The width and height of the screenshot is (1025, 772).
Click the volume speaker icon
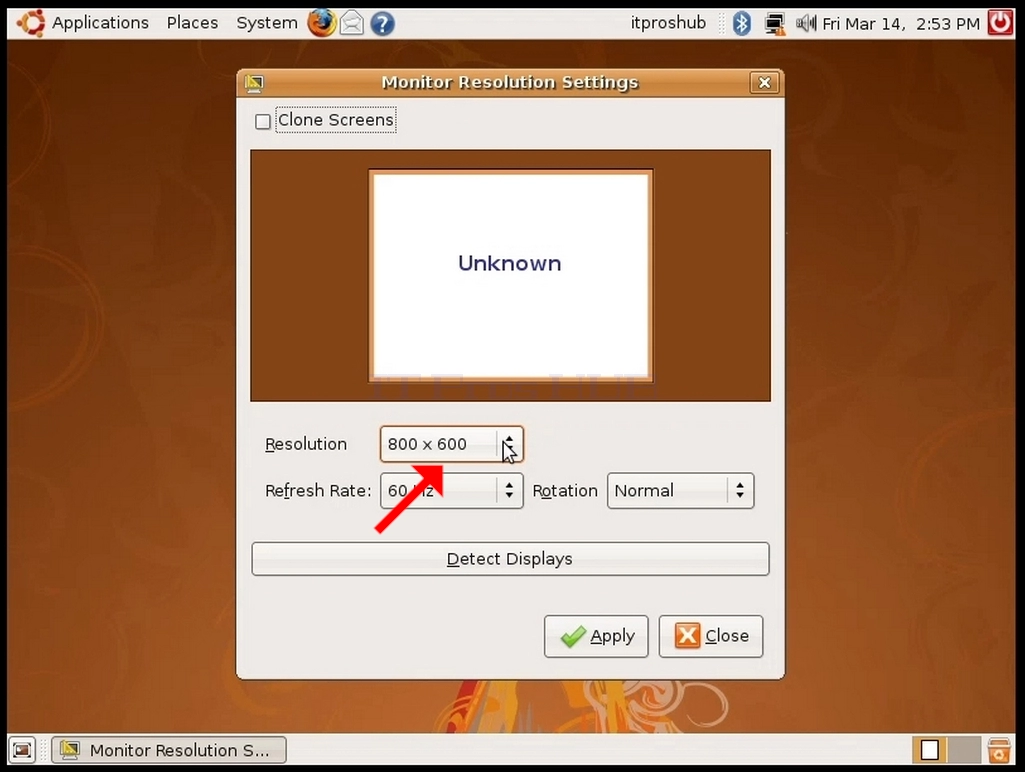coord(806,24)
